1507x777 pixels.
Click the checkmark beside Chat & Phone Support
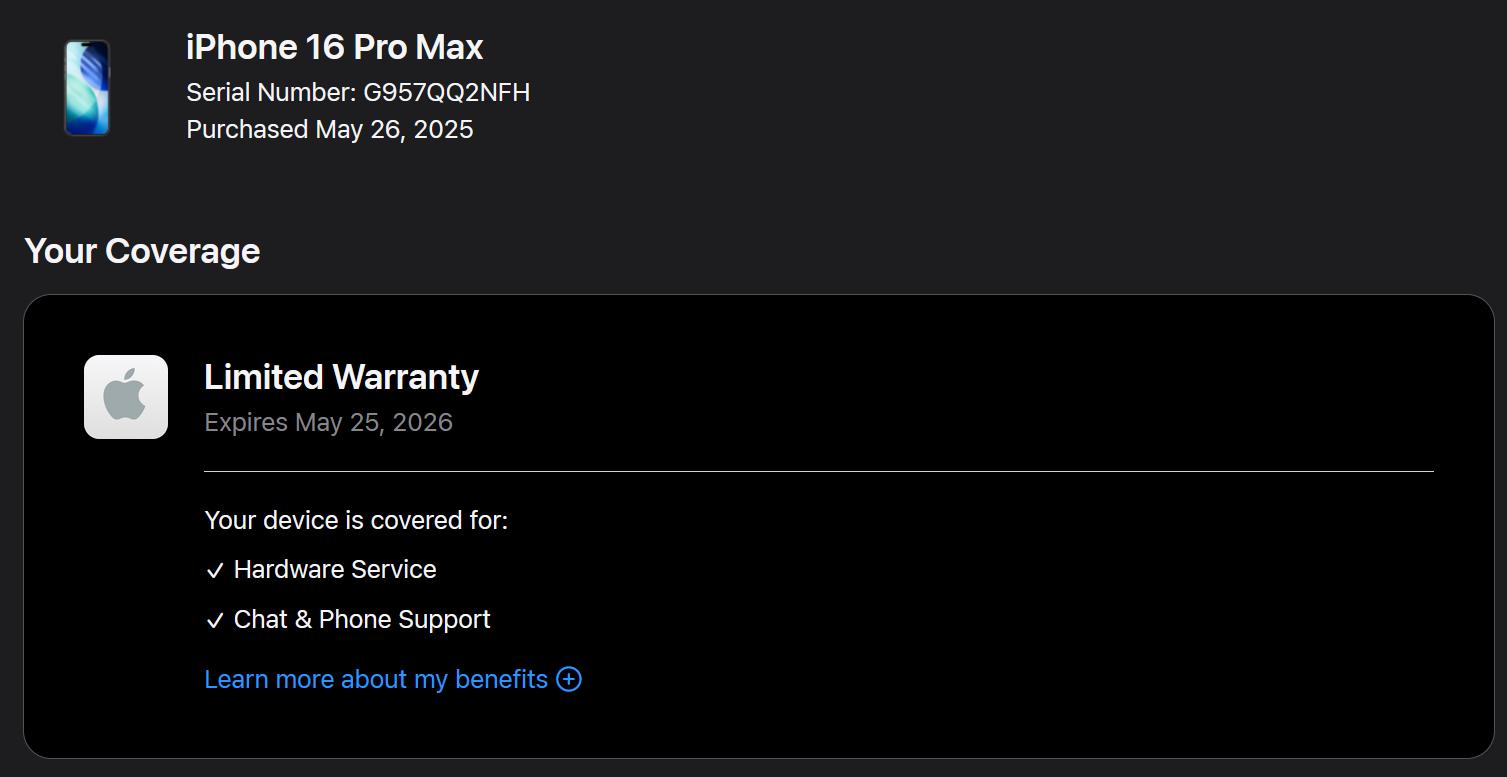pyautogui.click(x=214, y=621)
